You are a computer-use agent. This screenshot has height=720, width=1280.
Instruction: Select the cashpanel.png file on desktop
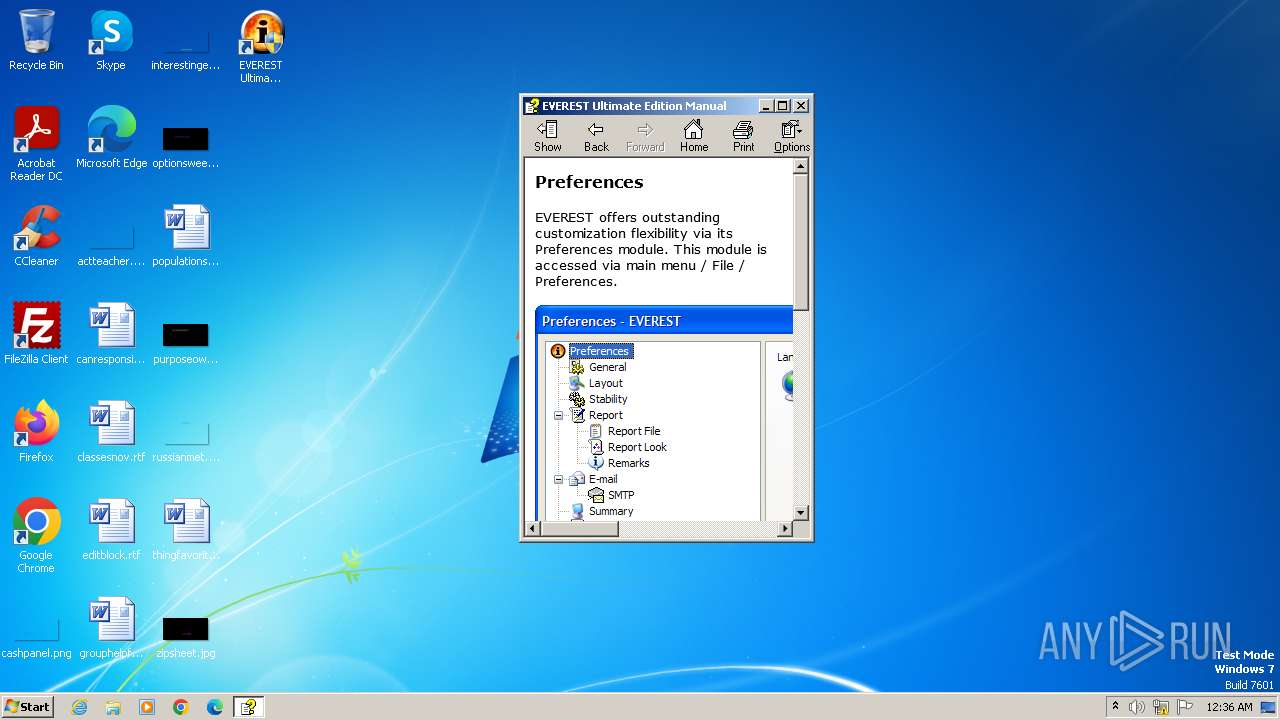pos(36,638)
